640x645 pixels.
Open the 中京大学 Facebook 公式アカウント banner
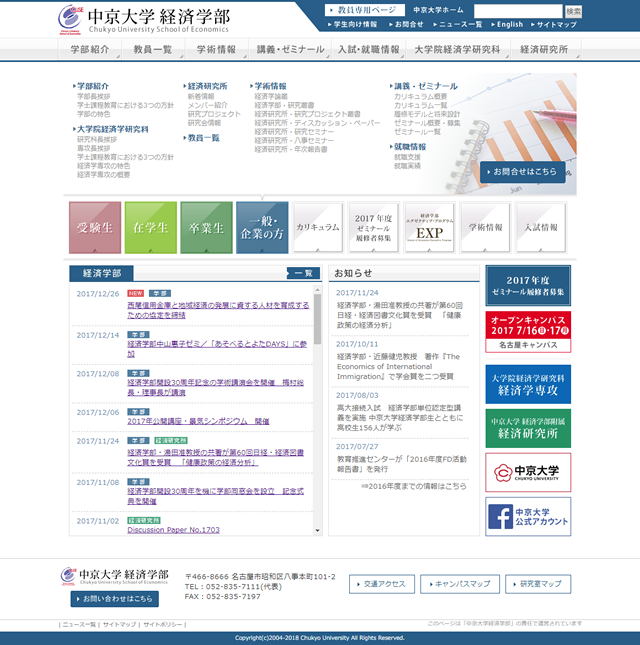(528, 517)
